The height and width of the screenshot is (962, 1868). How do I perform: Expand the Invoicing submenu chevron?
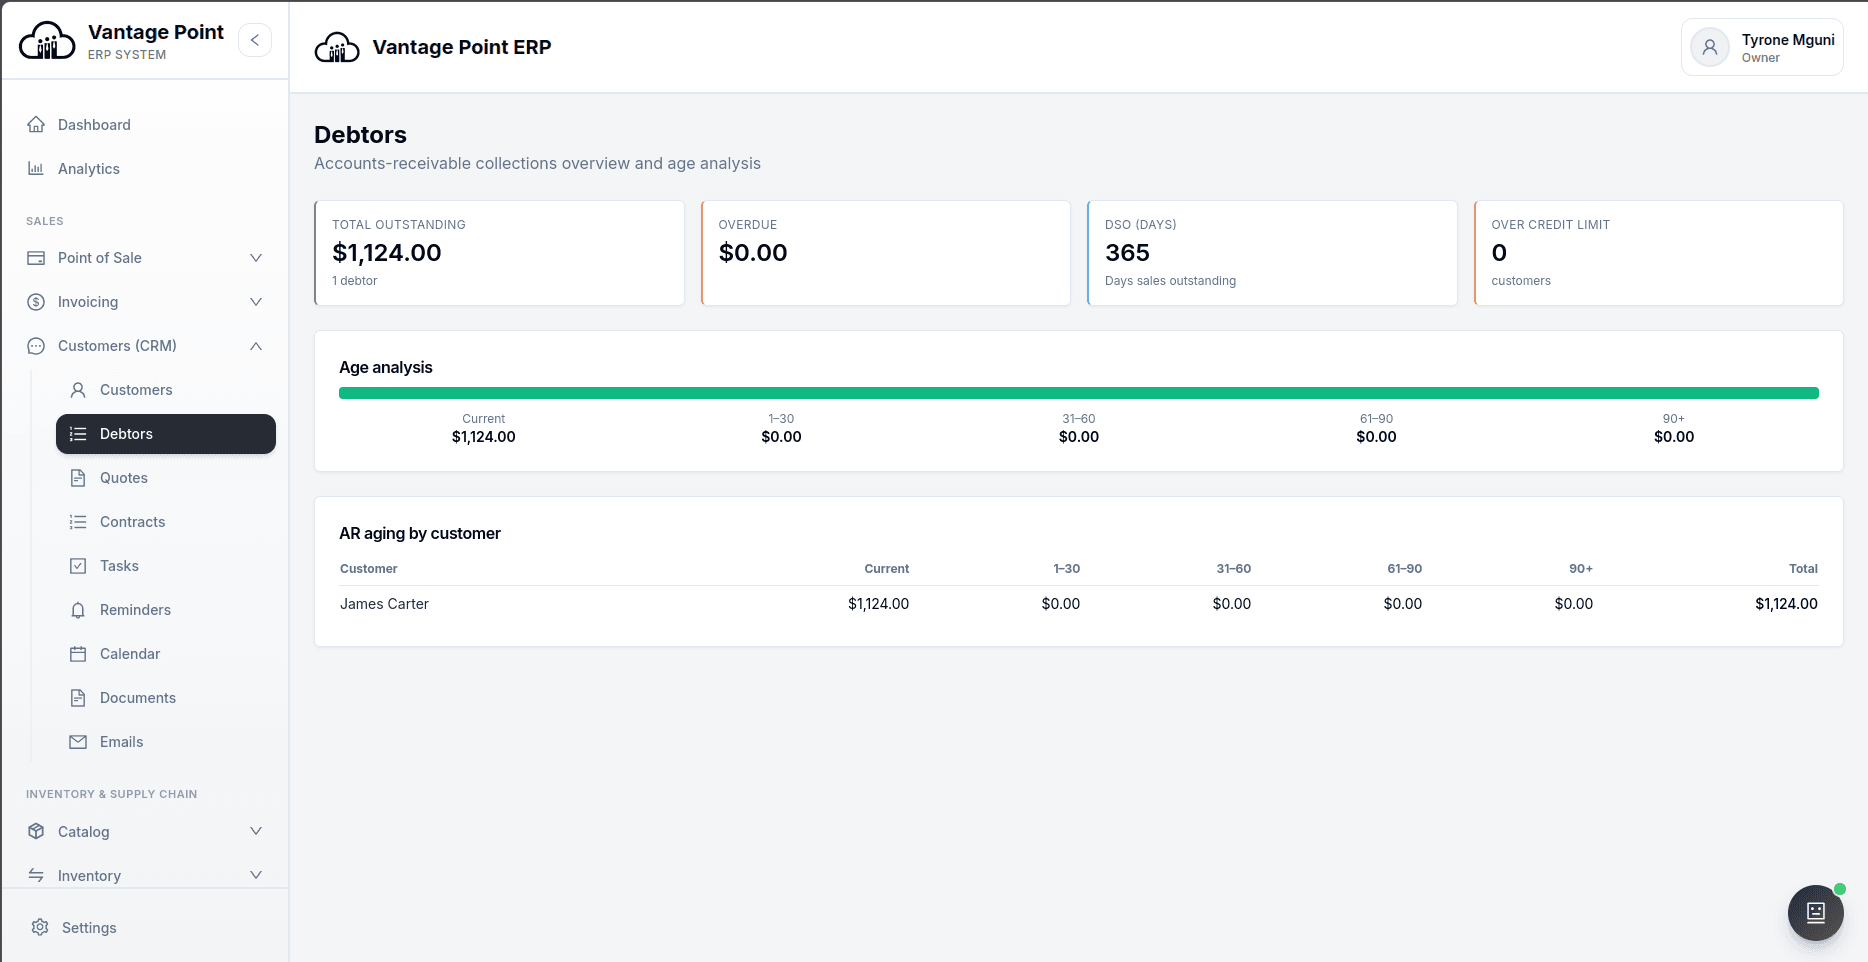[x=256, y=302]
